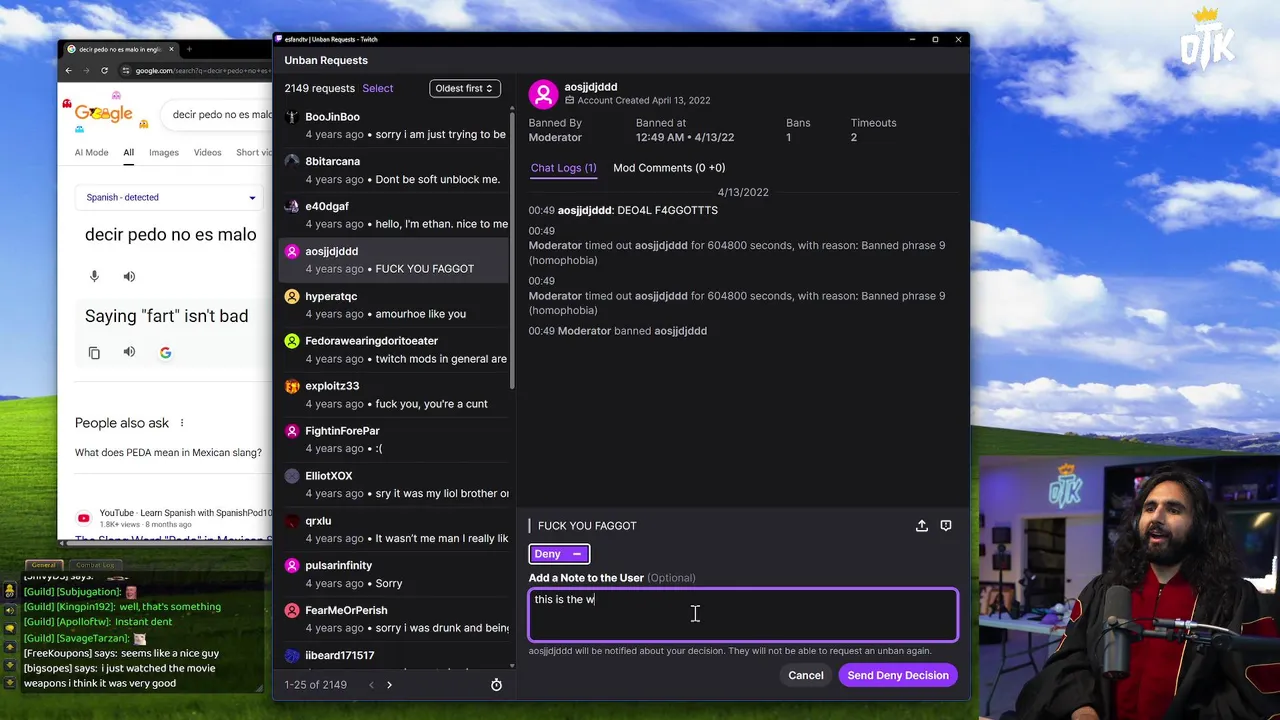Open a new Chrome tab with plus
This screenshot has width=1280, height=720.
[188, 49]
